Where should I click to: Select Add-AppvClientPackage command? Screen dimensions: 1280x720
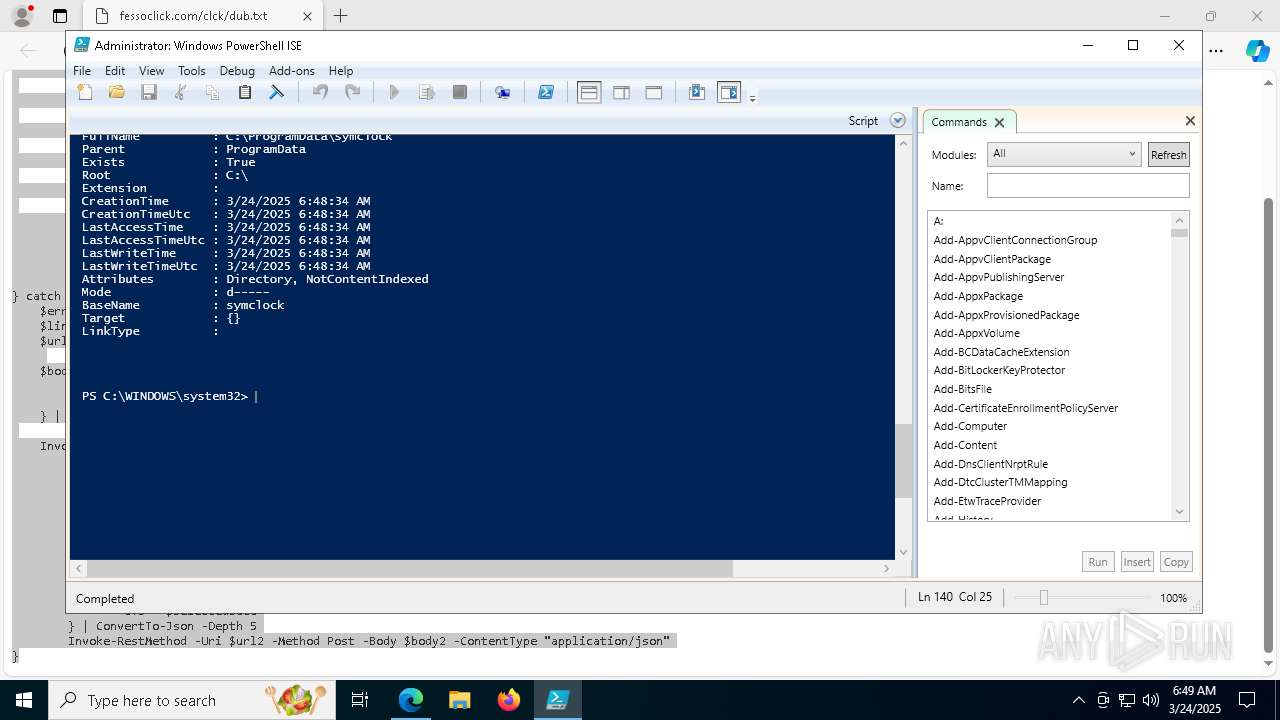point(992,259)
